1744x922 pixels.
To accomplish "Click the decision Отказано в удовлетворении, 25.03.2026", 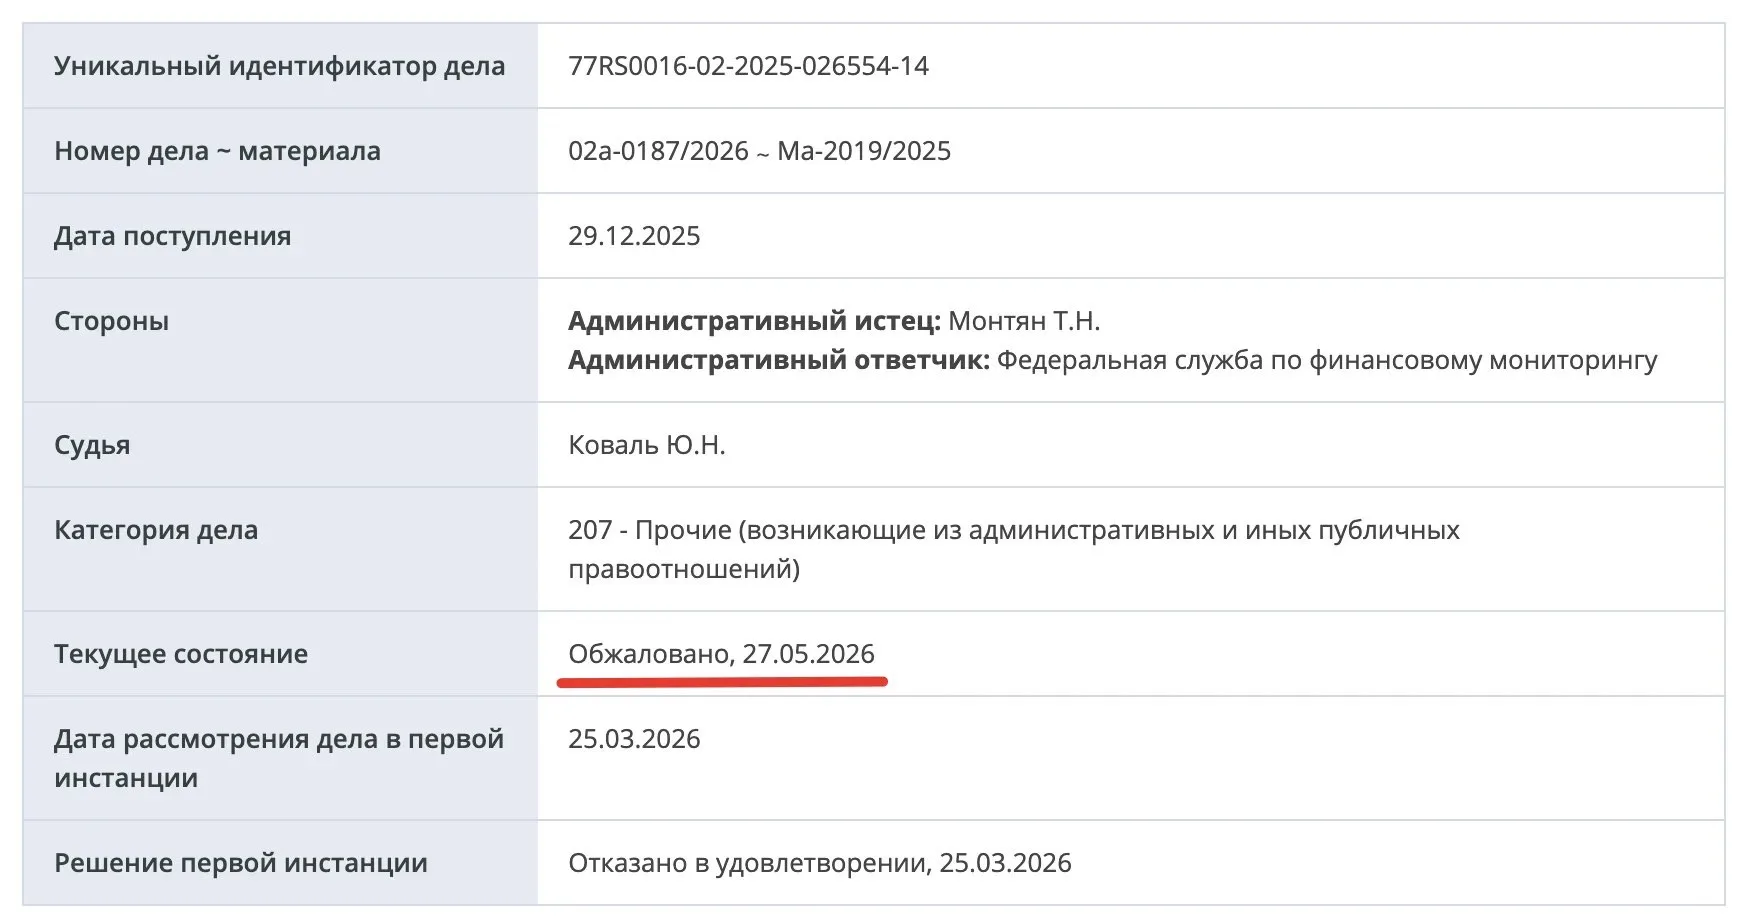I will coord(820,863).
